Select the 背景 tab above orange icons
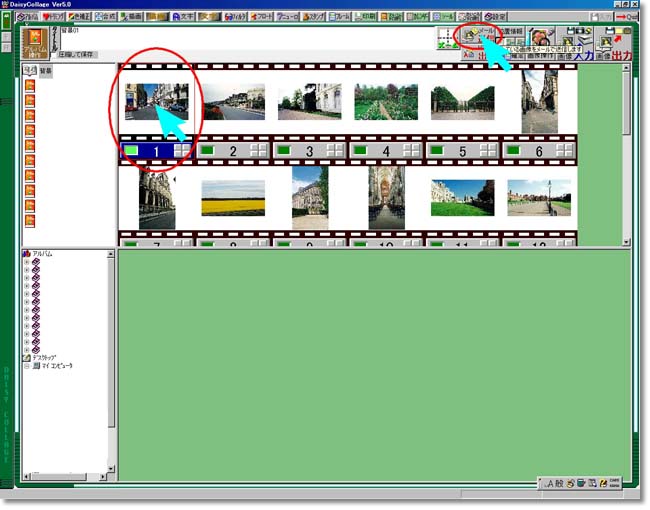Screen dimensions: 650x510 pyautogui.click(x=46, y=71)
